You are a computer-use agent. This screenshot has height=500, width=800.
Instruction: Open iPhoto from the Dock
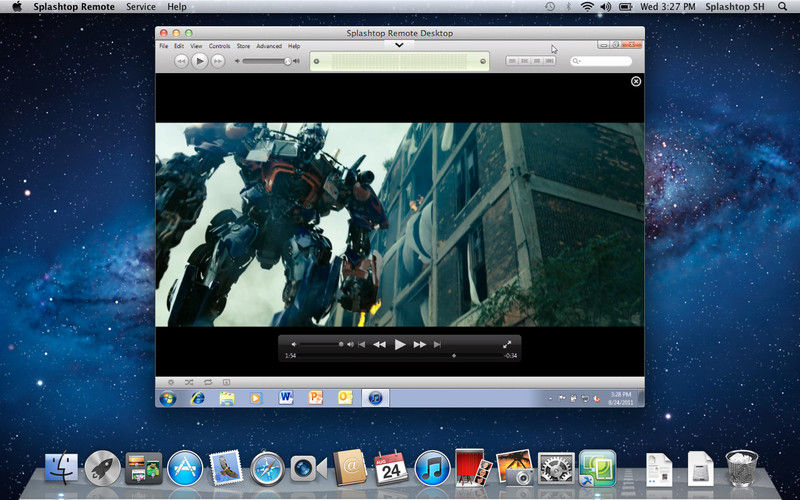coord(514,467)
